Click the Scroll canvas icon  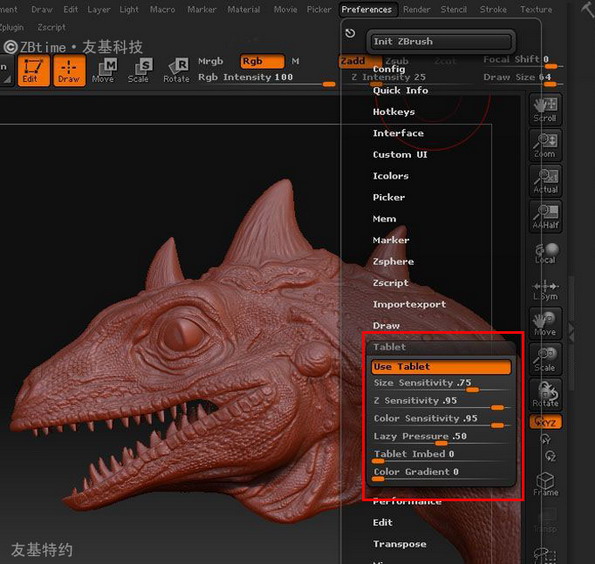(x=545, y=109)
